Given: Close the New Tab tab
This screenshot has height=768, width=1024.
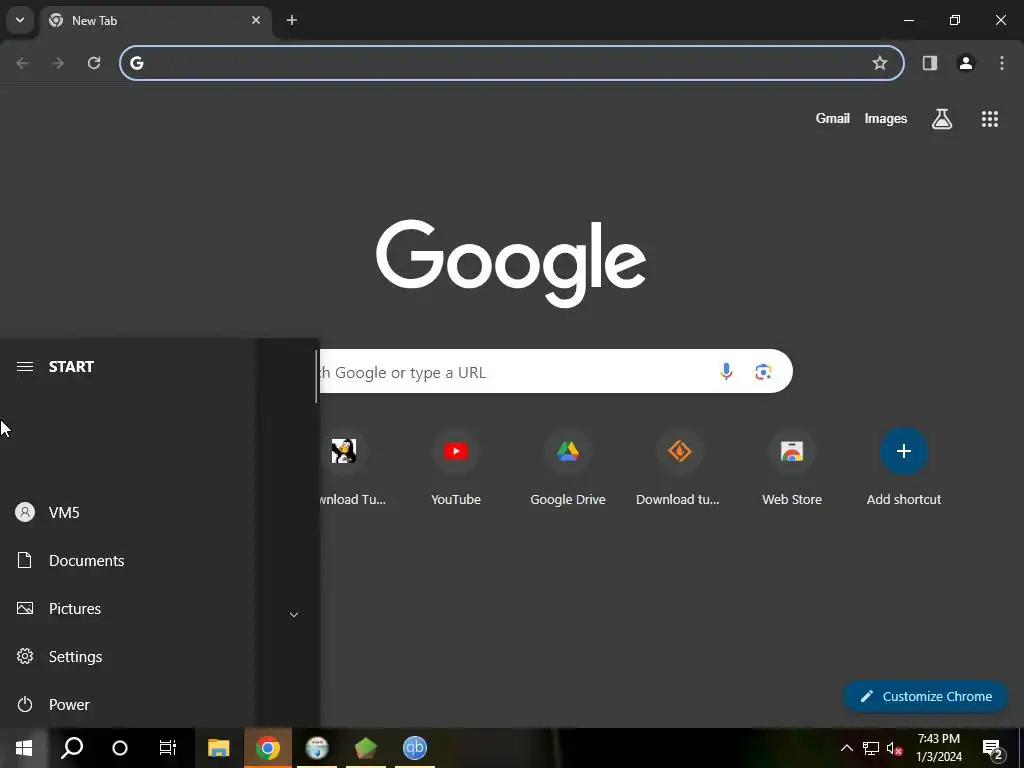Looking at the screenshot, I should (x=256, y=20).
